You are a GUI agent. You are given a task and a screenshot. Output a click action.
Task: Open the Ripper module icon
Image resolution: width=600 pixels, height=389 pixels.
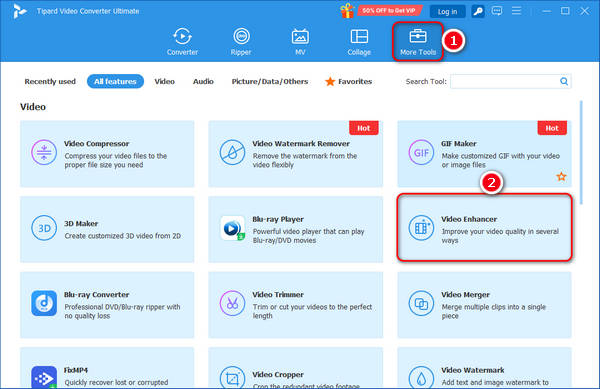point(241,37)
